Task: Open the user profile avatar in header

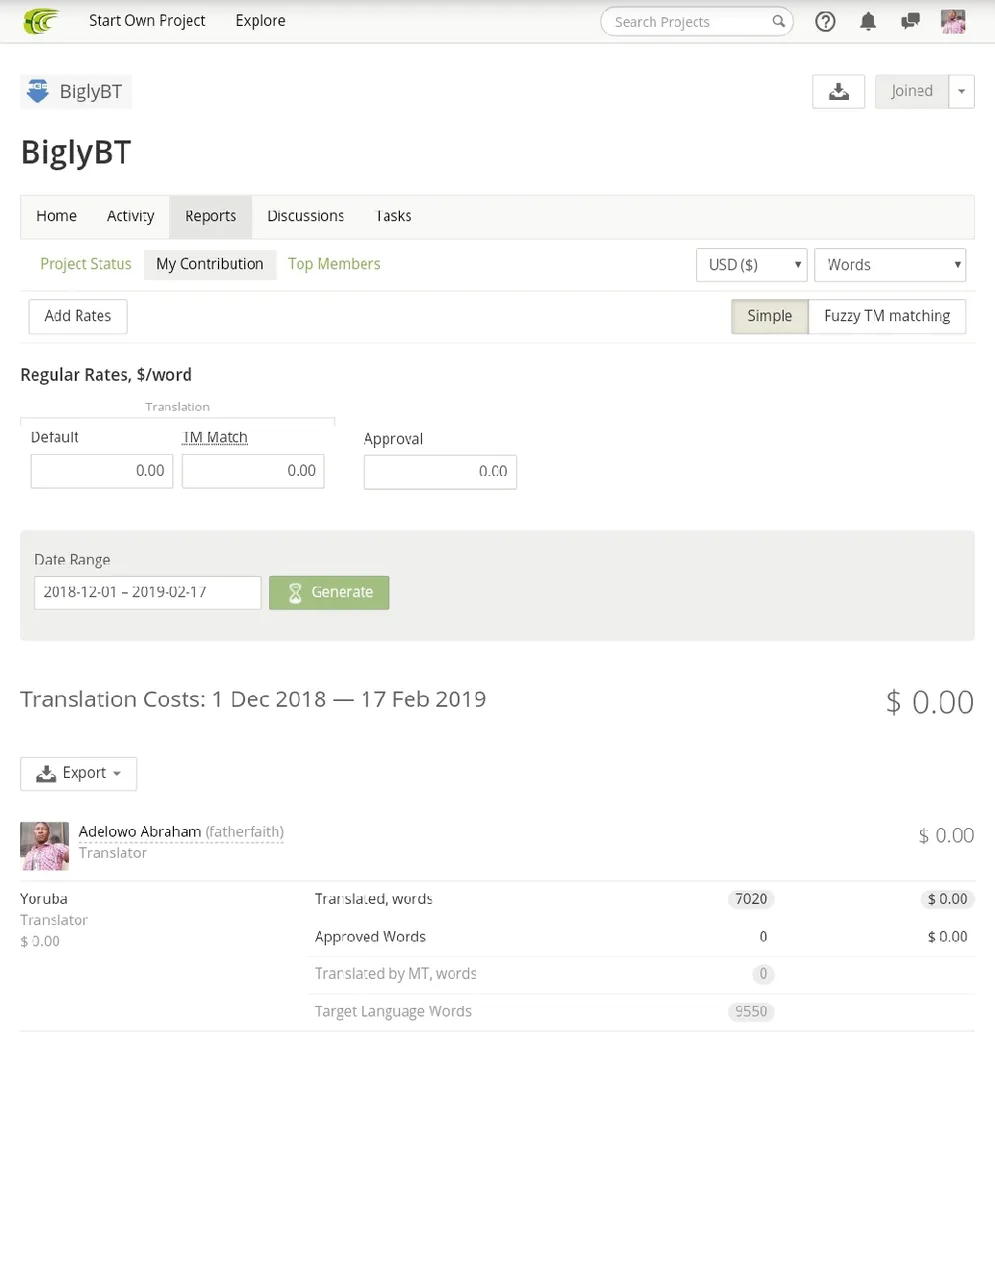Action: tap(953, 21)
